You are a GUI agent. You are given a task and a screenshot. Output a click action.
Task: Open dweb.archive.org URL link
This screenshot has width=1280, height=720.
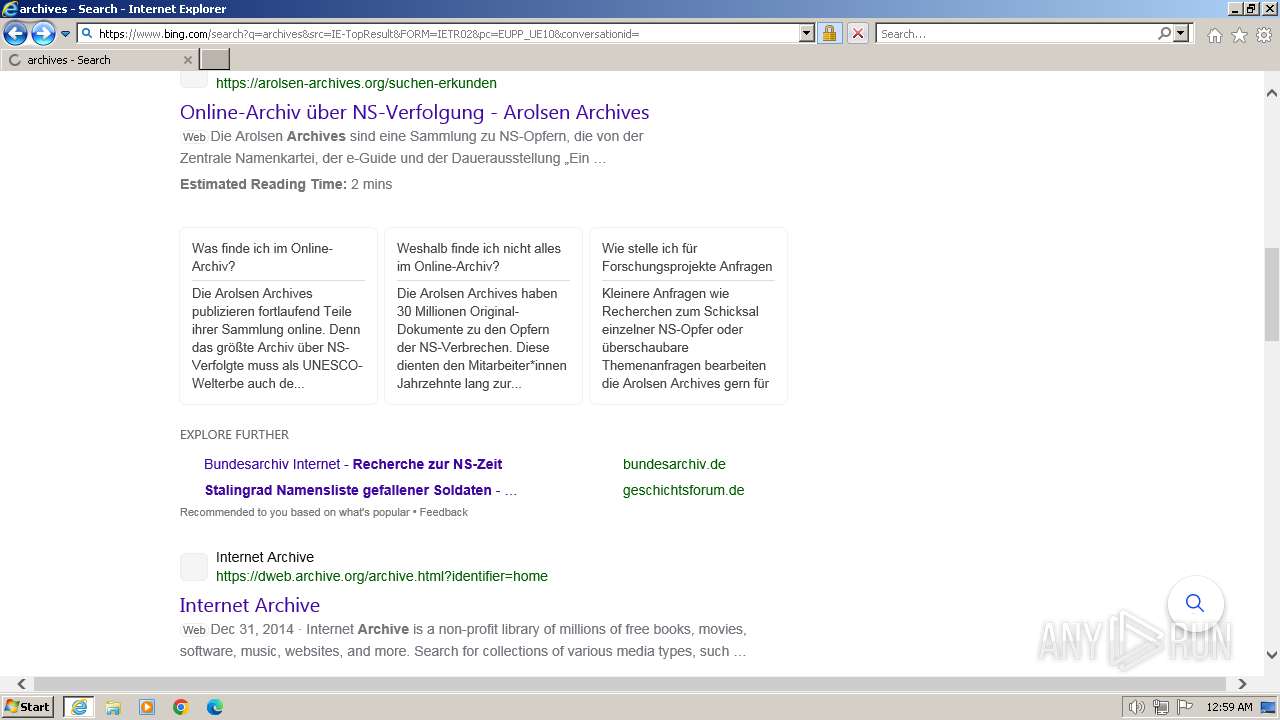pyautogui.click(x=382, y=576)
